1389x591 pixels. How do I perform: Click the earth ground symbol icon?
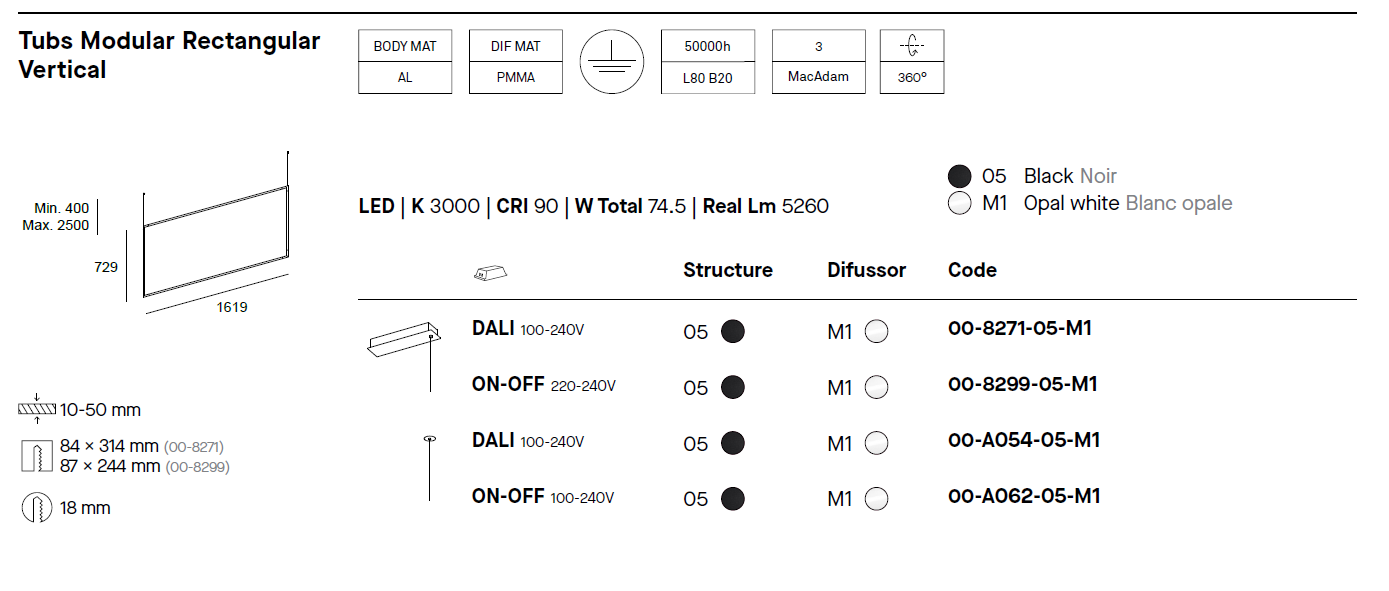pyautogui.click(x=612, y=62)
